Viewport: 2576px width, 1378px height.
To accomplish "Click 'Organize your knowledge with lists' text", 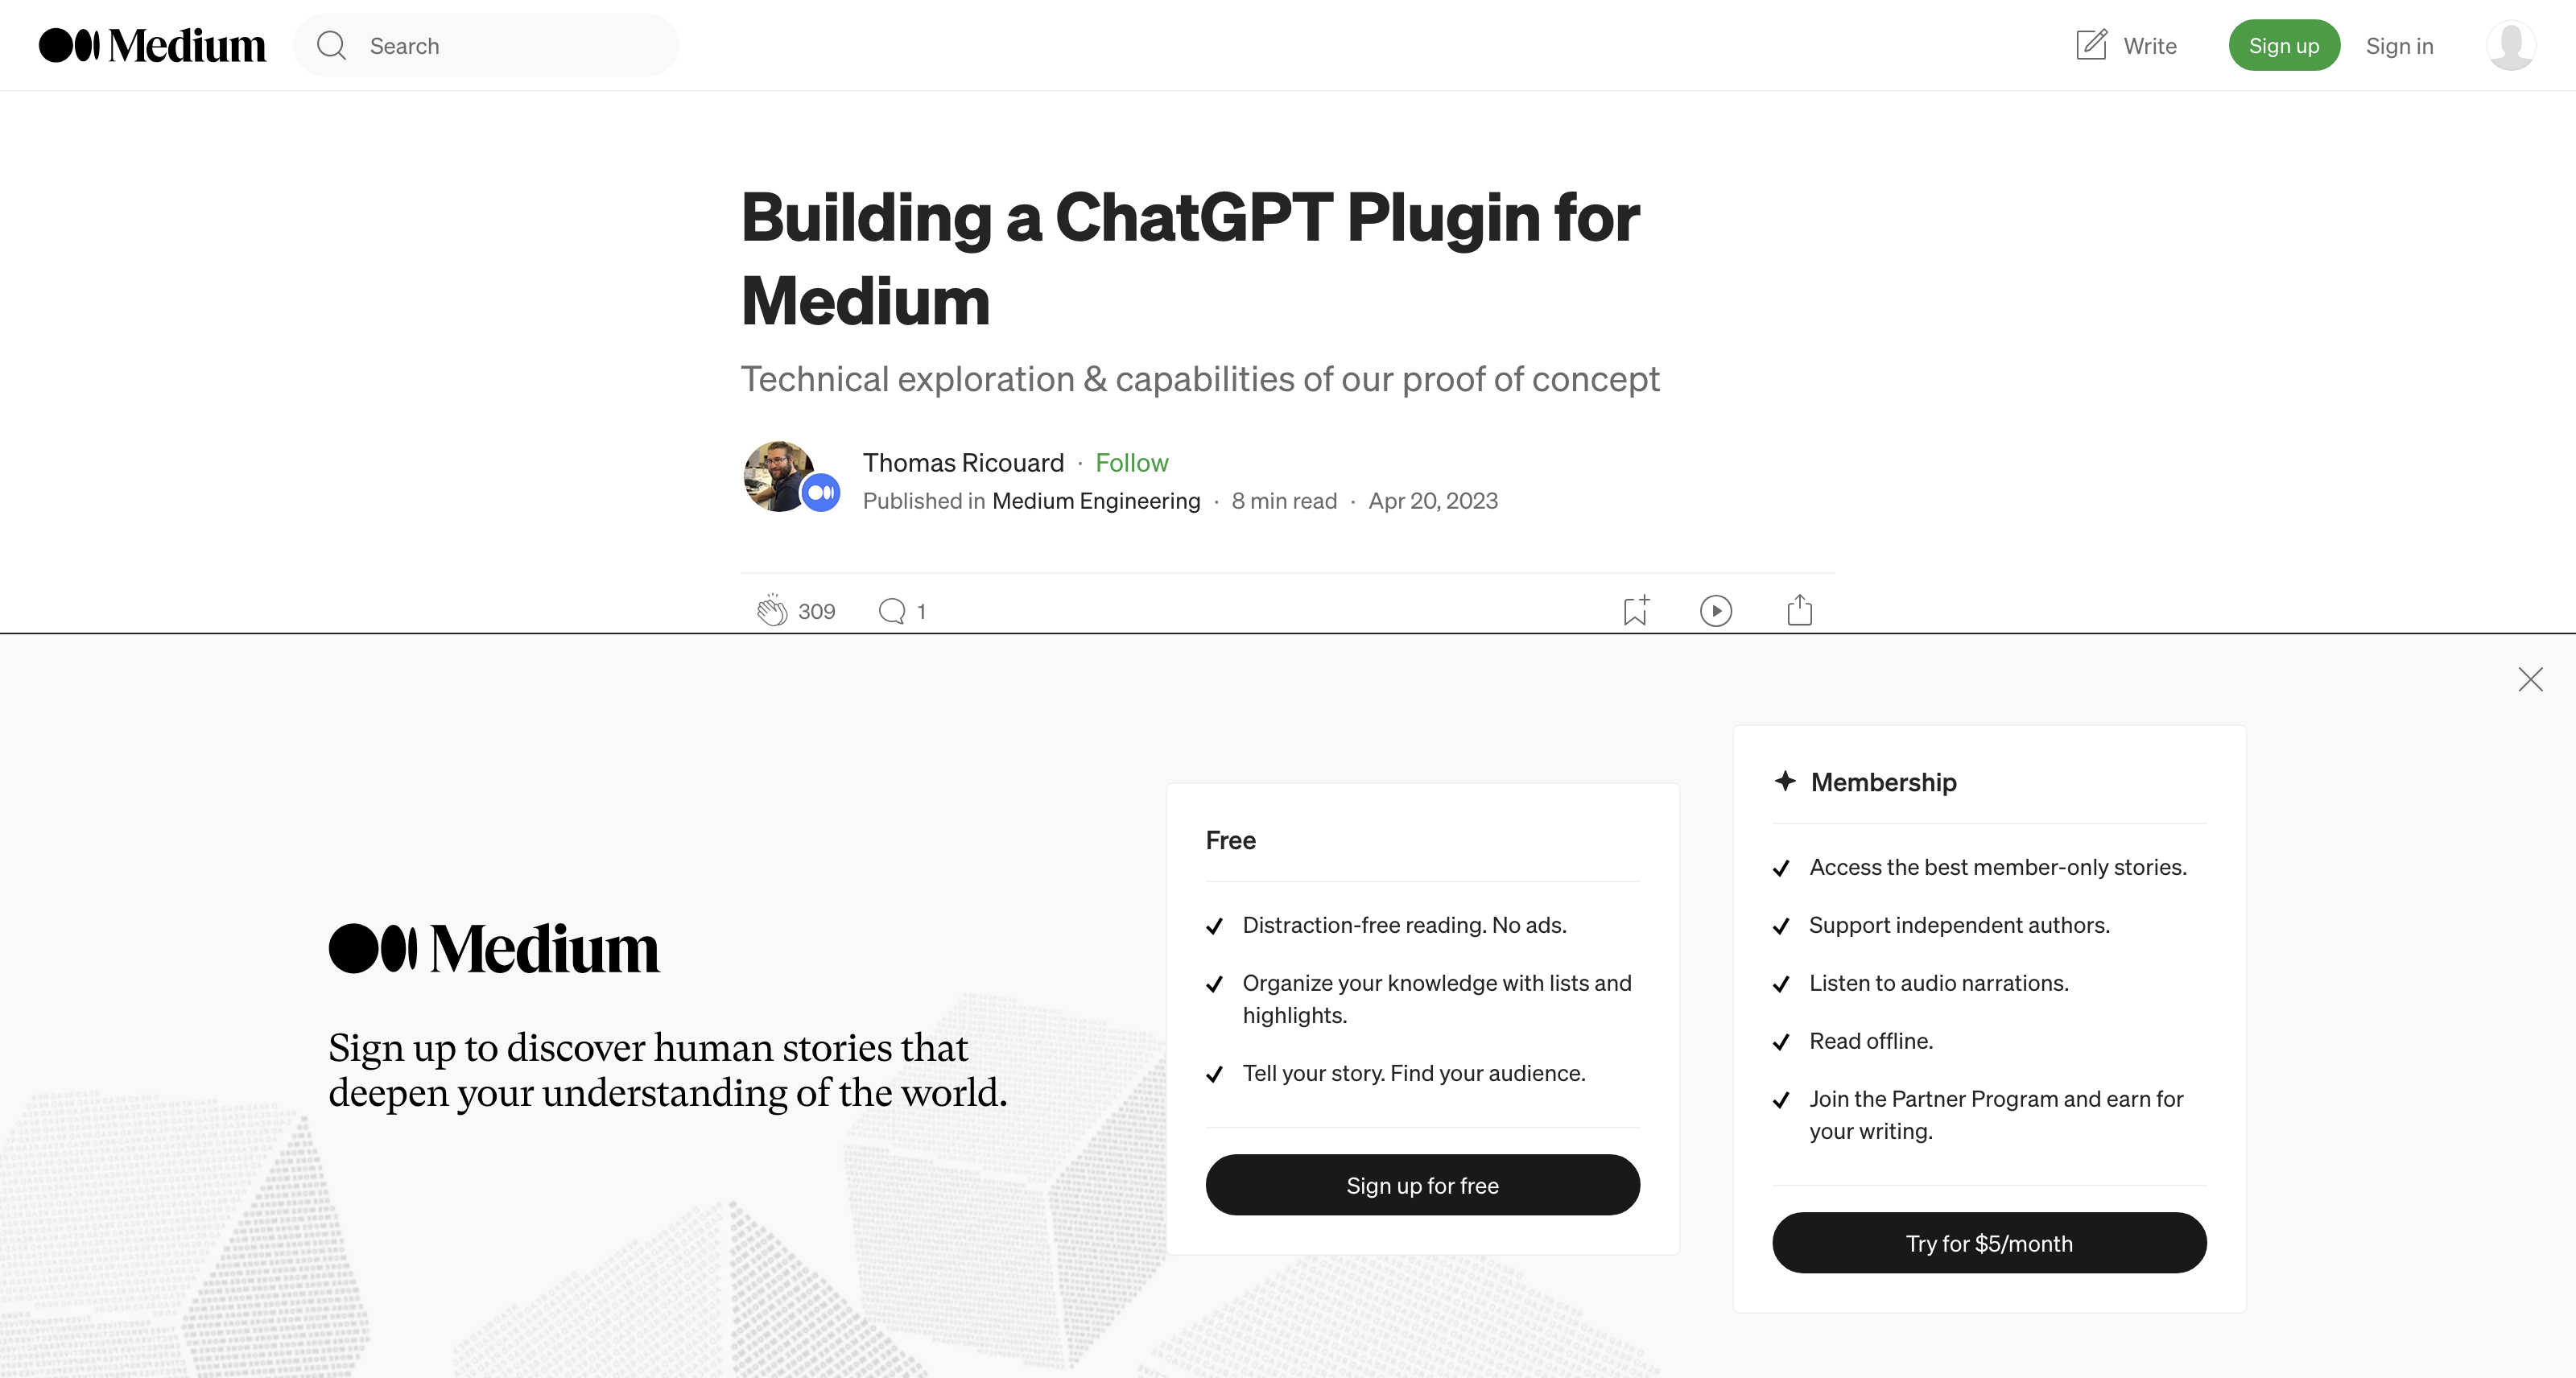I will (x=1437, y=999).
